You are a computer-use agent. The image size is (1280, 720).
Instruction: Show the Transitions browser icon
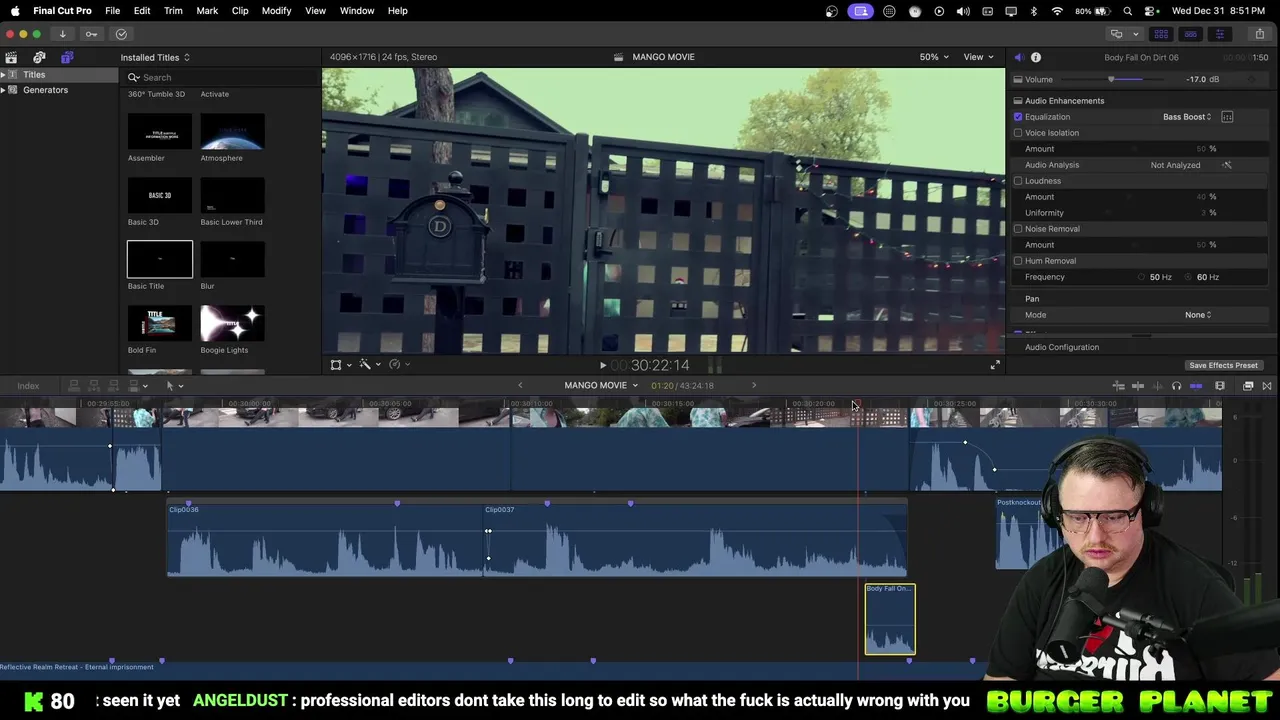1267,386
